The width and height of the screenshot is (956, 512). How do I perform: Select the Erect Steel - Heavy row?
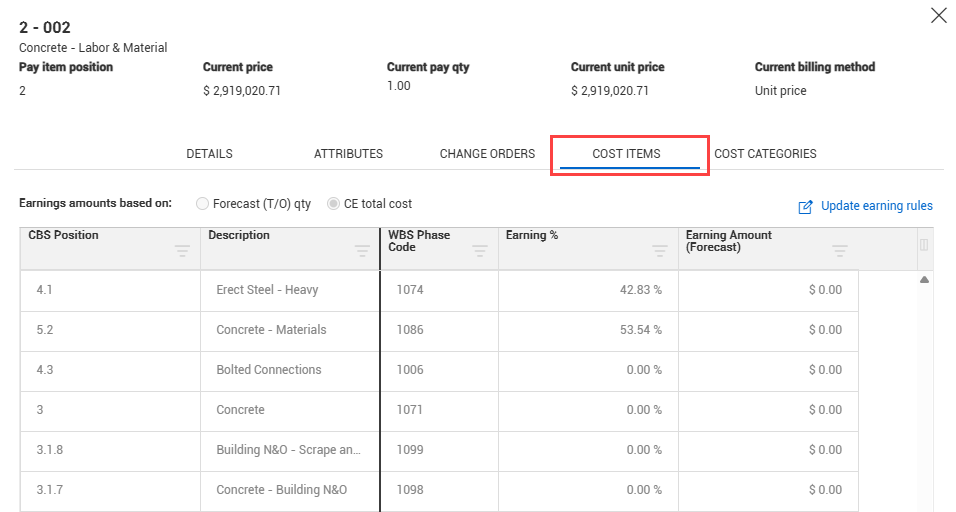click(x=439, y=290)
